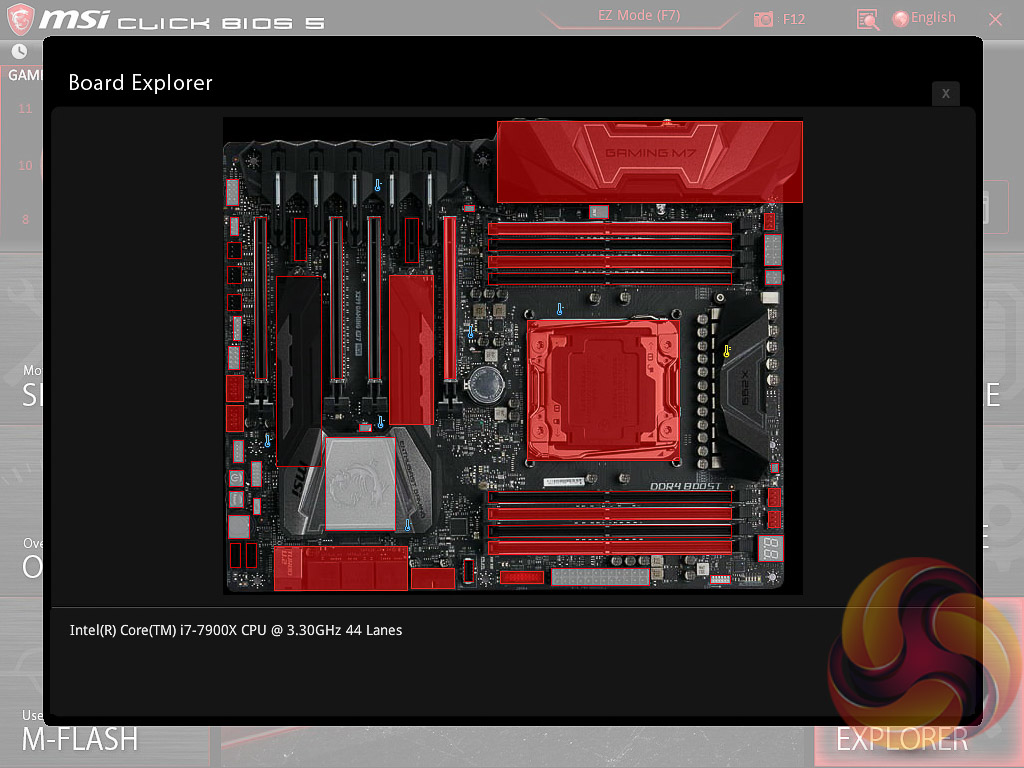The height and width of the screenshot is (768, 1024).
Task: Click the blue thermometer beside the chipset heatsink
Action: [408, 524]
